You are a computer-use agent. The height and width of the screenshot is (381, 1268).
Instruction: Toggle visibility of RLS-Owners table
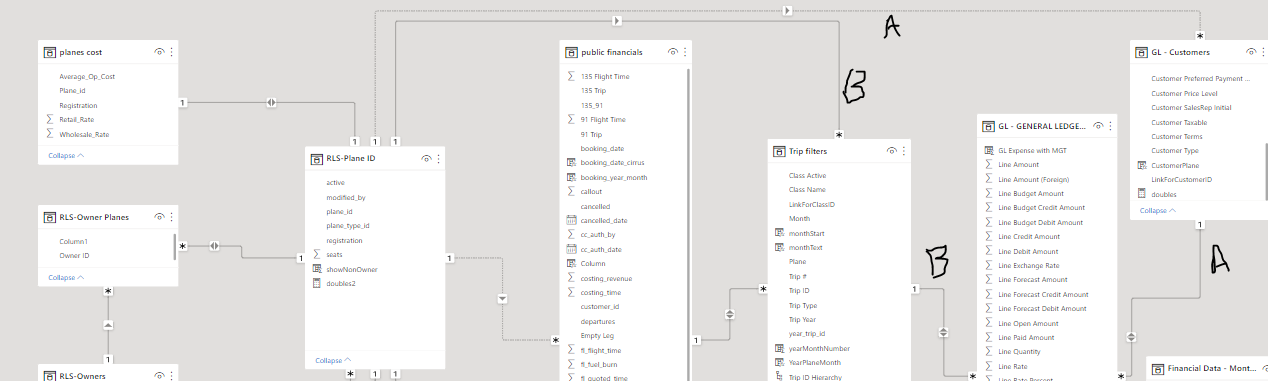point(159,376)
